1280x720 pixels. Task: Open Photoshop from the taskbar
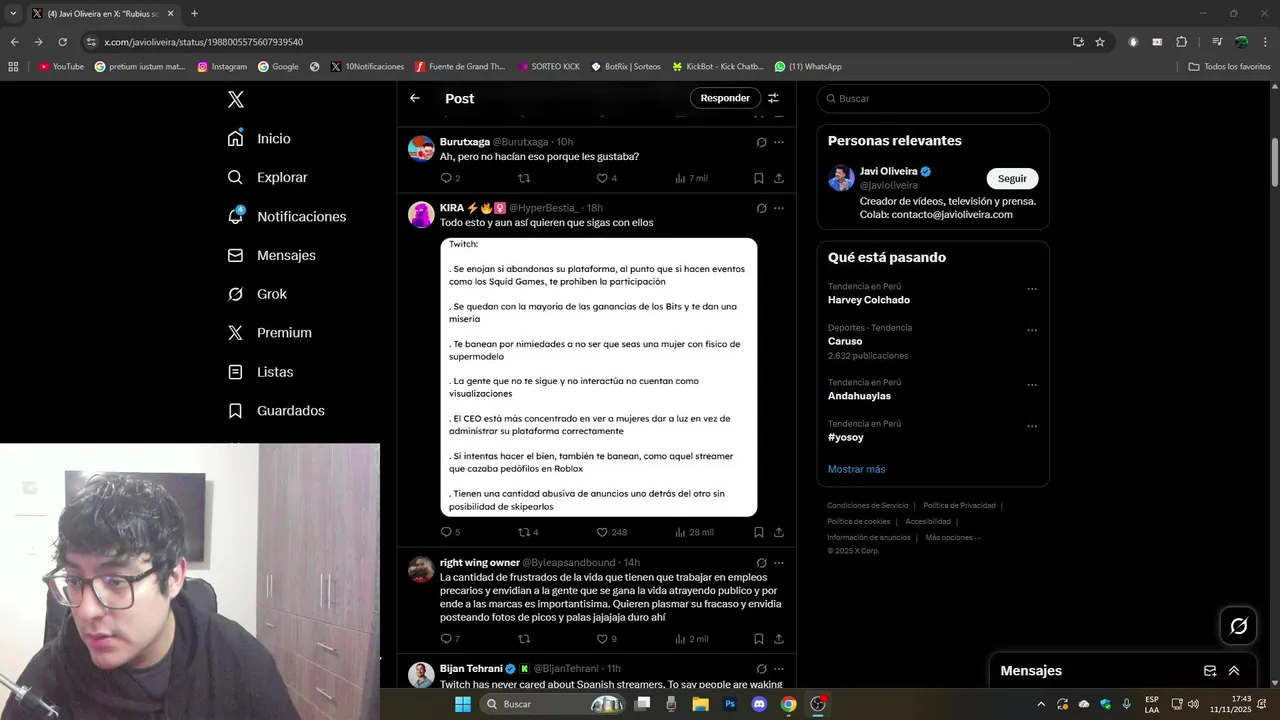(730, 704)
